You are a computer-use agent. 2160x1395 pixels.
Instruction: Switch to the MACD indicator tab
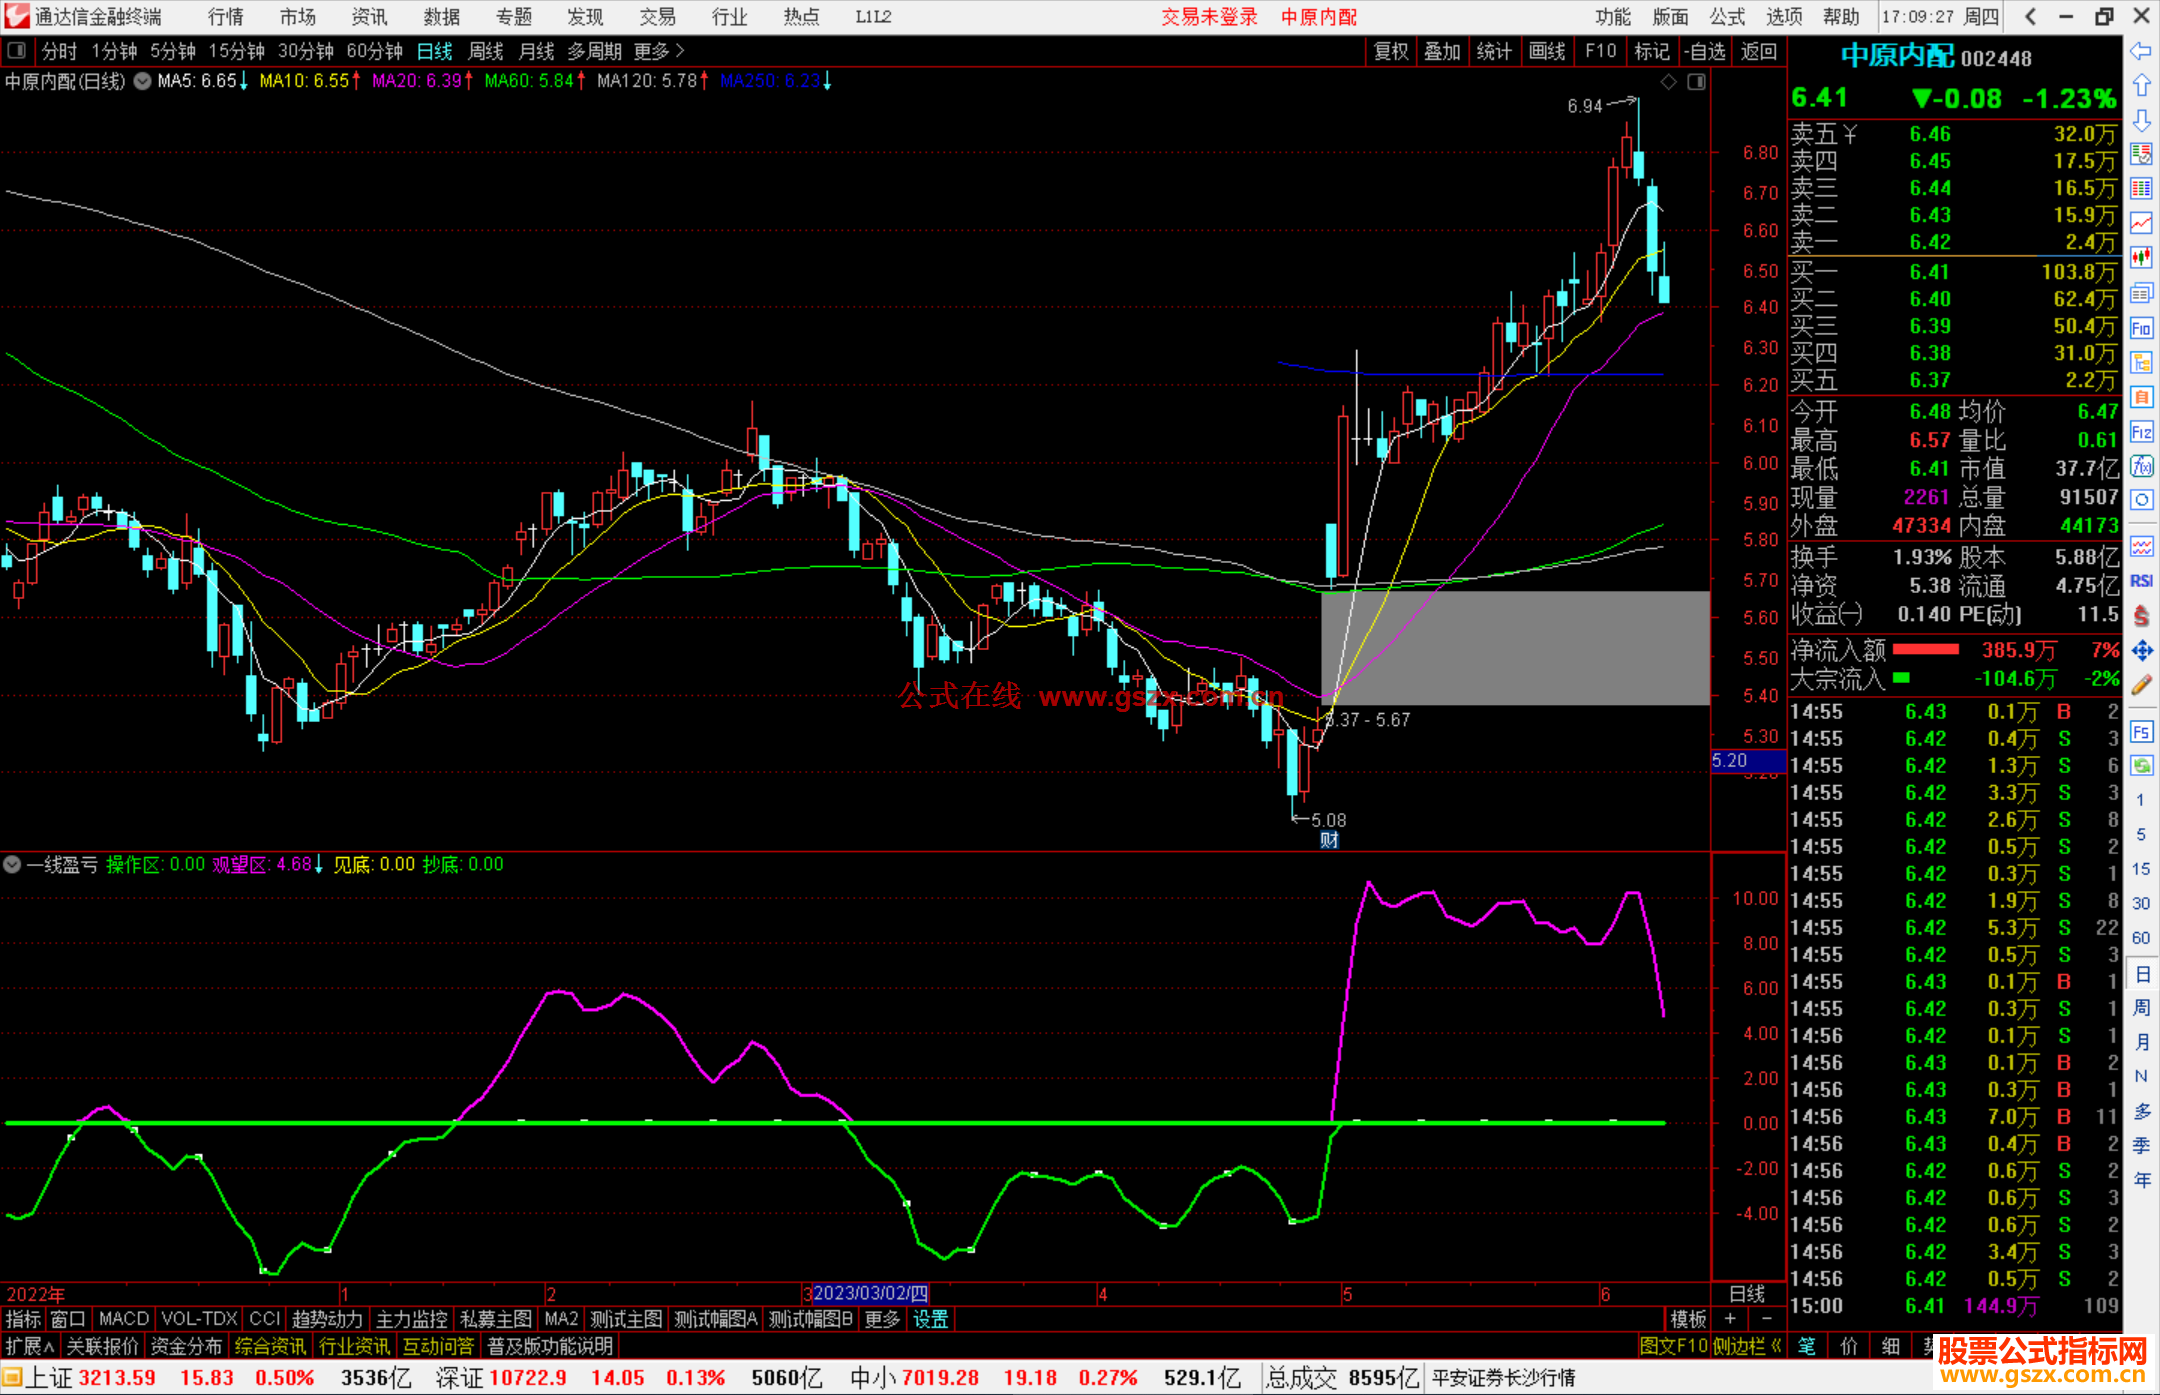tap(123, 1319)
